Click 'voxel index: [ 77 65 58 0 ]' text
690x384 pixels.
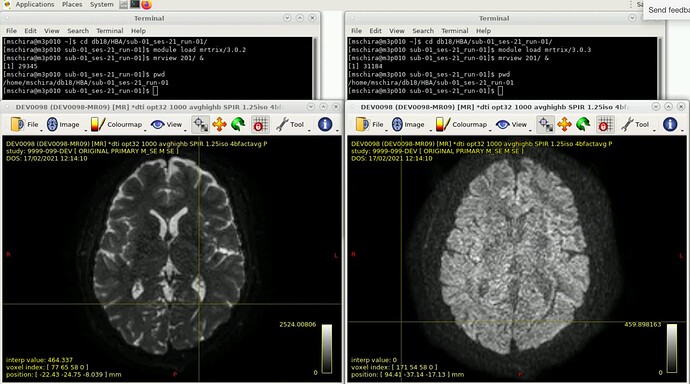(47, 367)
